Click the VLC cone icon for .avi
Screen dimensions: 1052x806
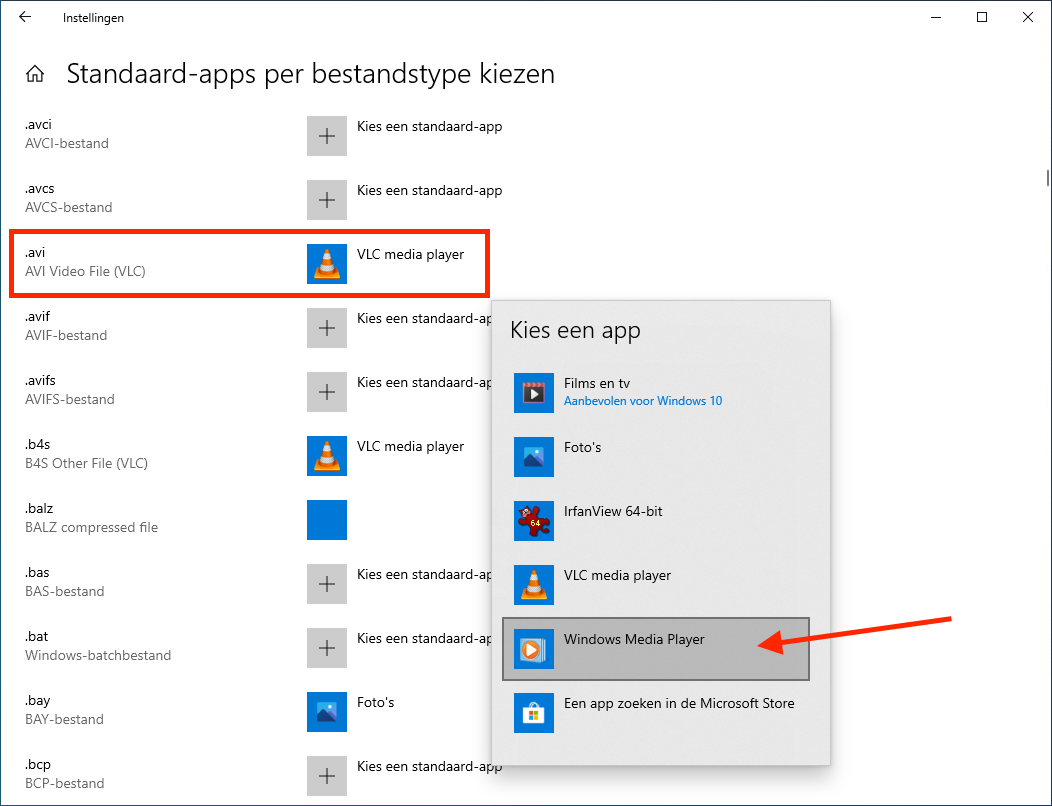(326, 264)
